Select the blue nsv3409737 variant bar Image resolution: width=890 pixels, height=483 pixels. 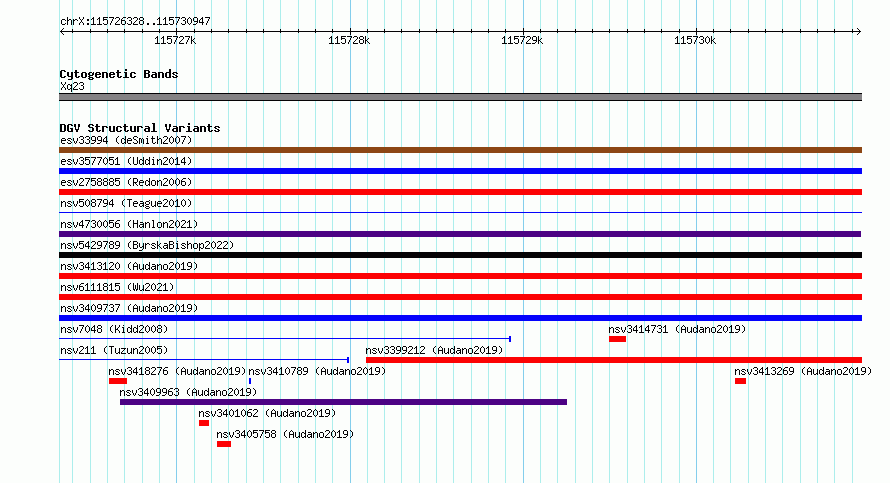click(x=460, y=318)
